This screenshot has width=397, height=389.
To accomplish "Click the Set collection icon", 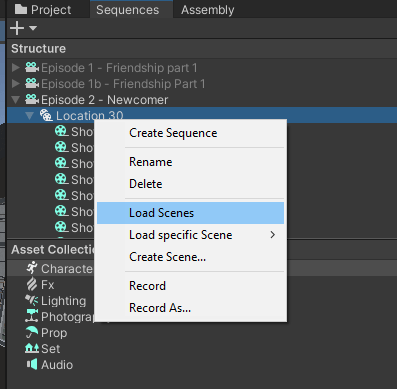I will [32, 348].
